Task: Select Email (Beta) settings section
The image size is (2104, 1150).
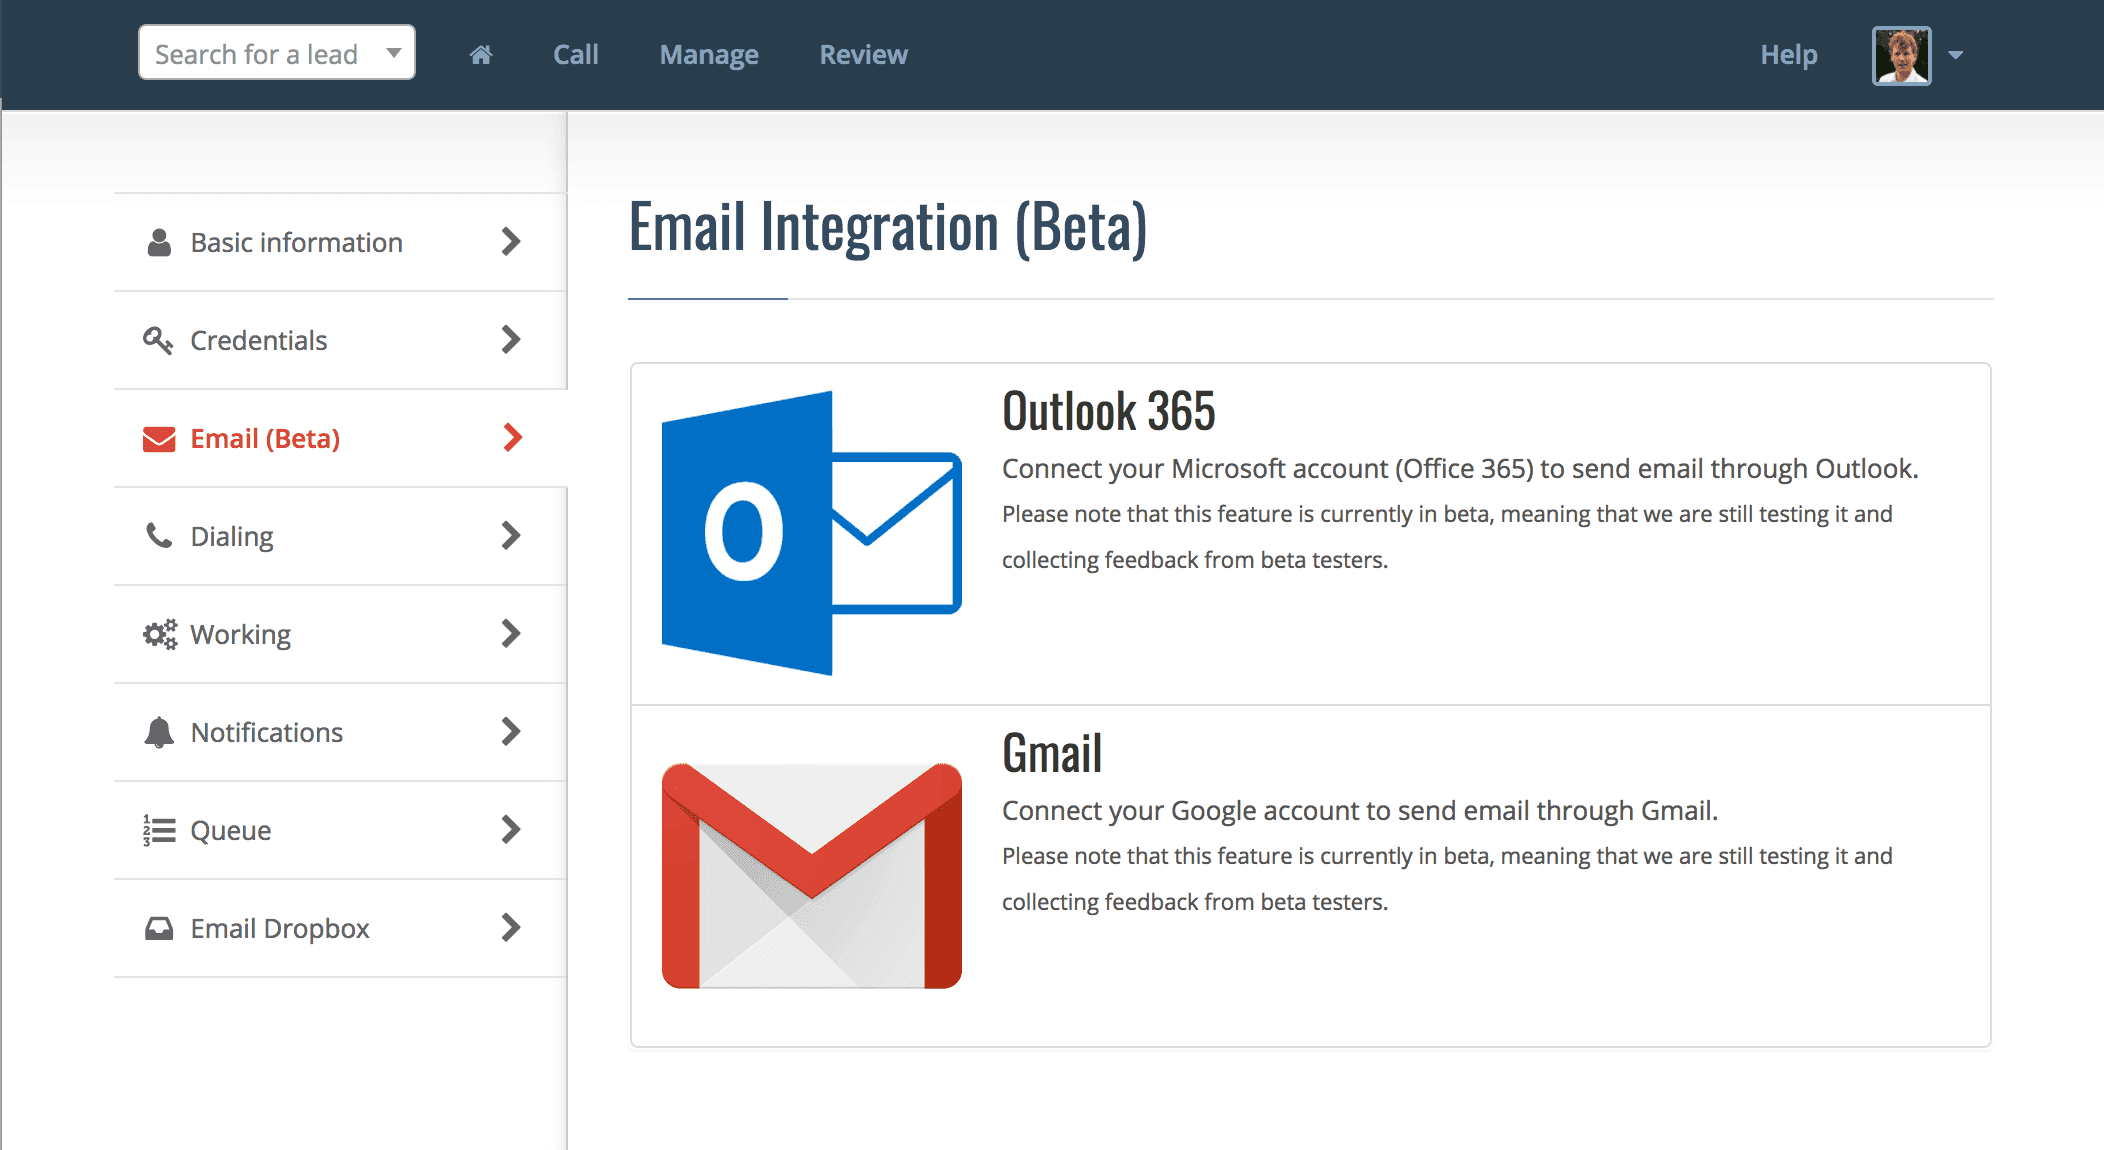Action: point(340,438)
